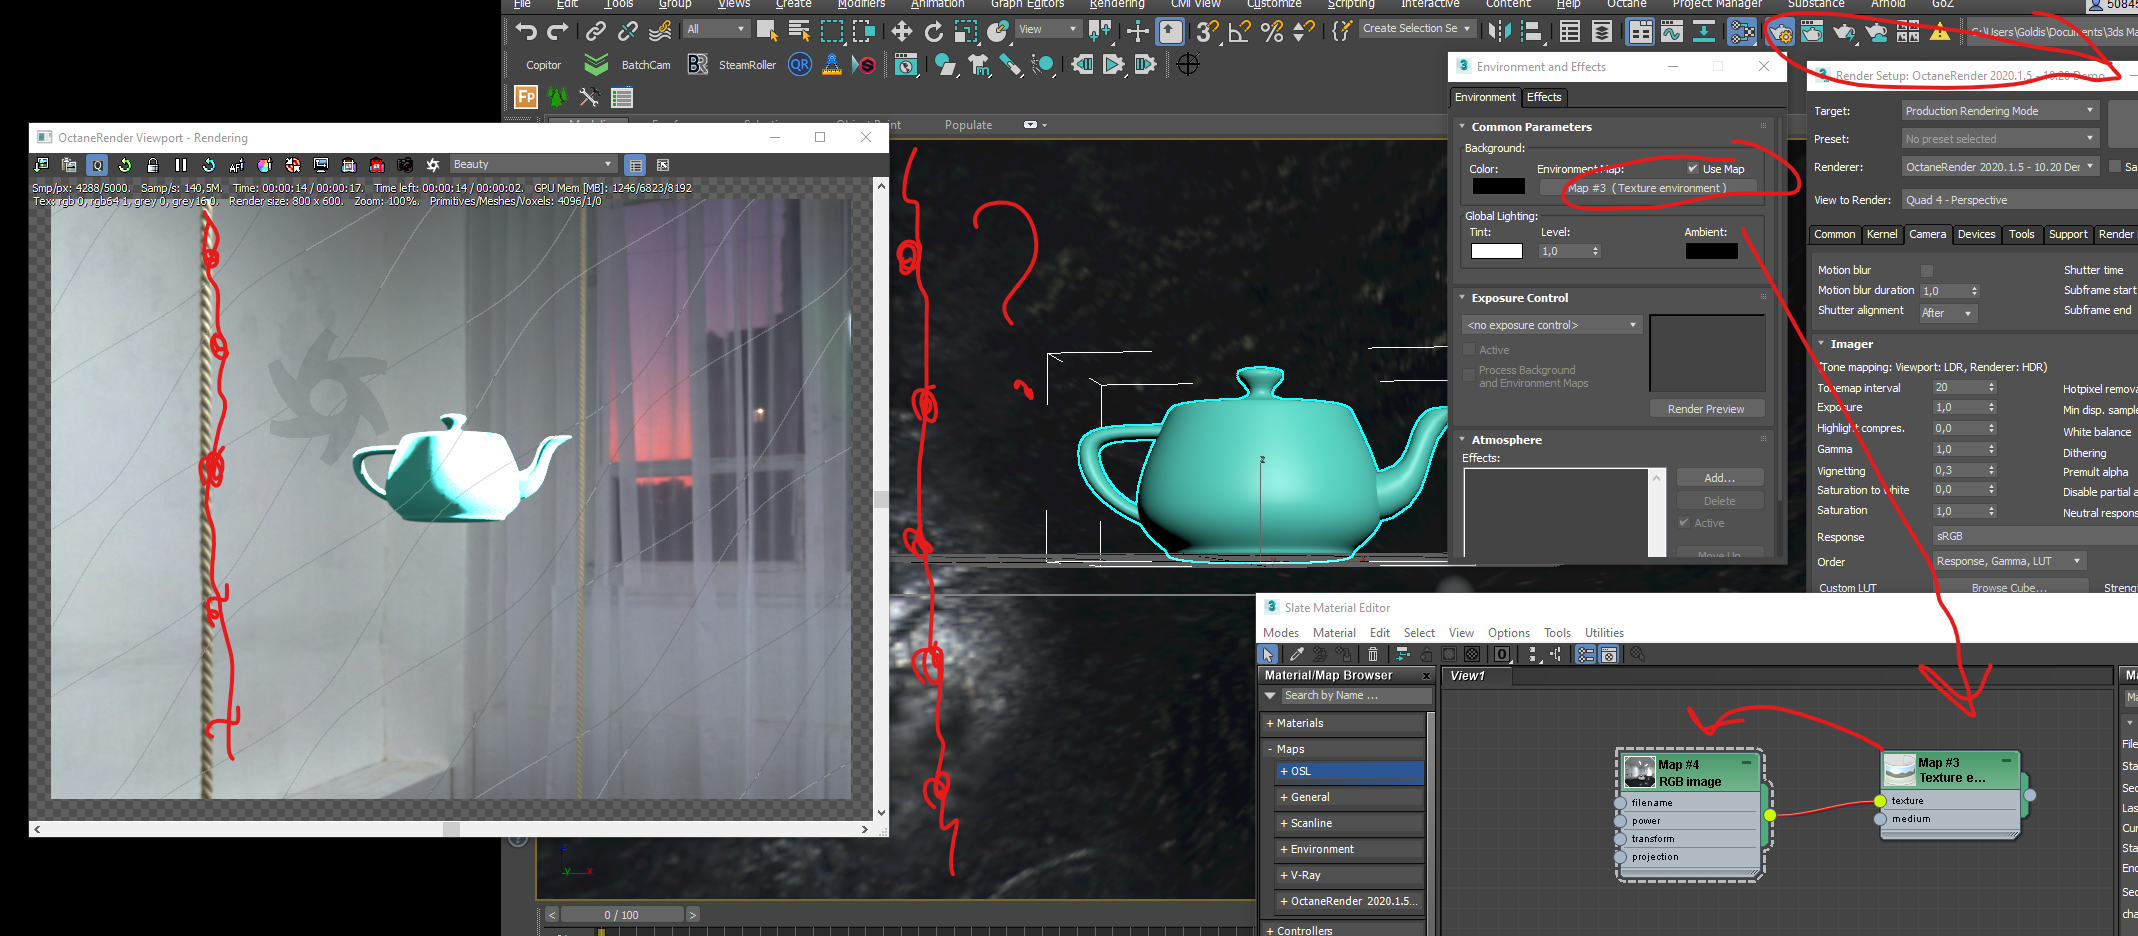This screenshot has height=936, width=2138.
Task: Open Select by Name list tool
Action: 799,31
